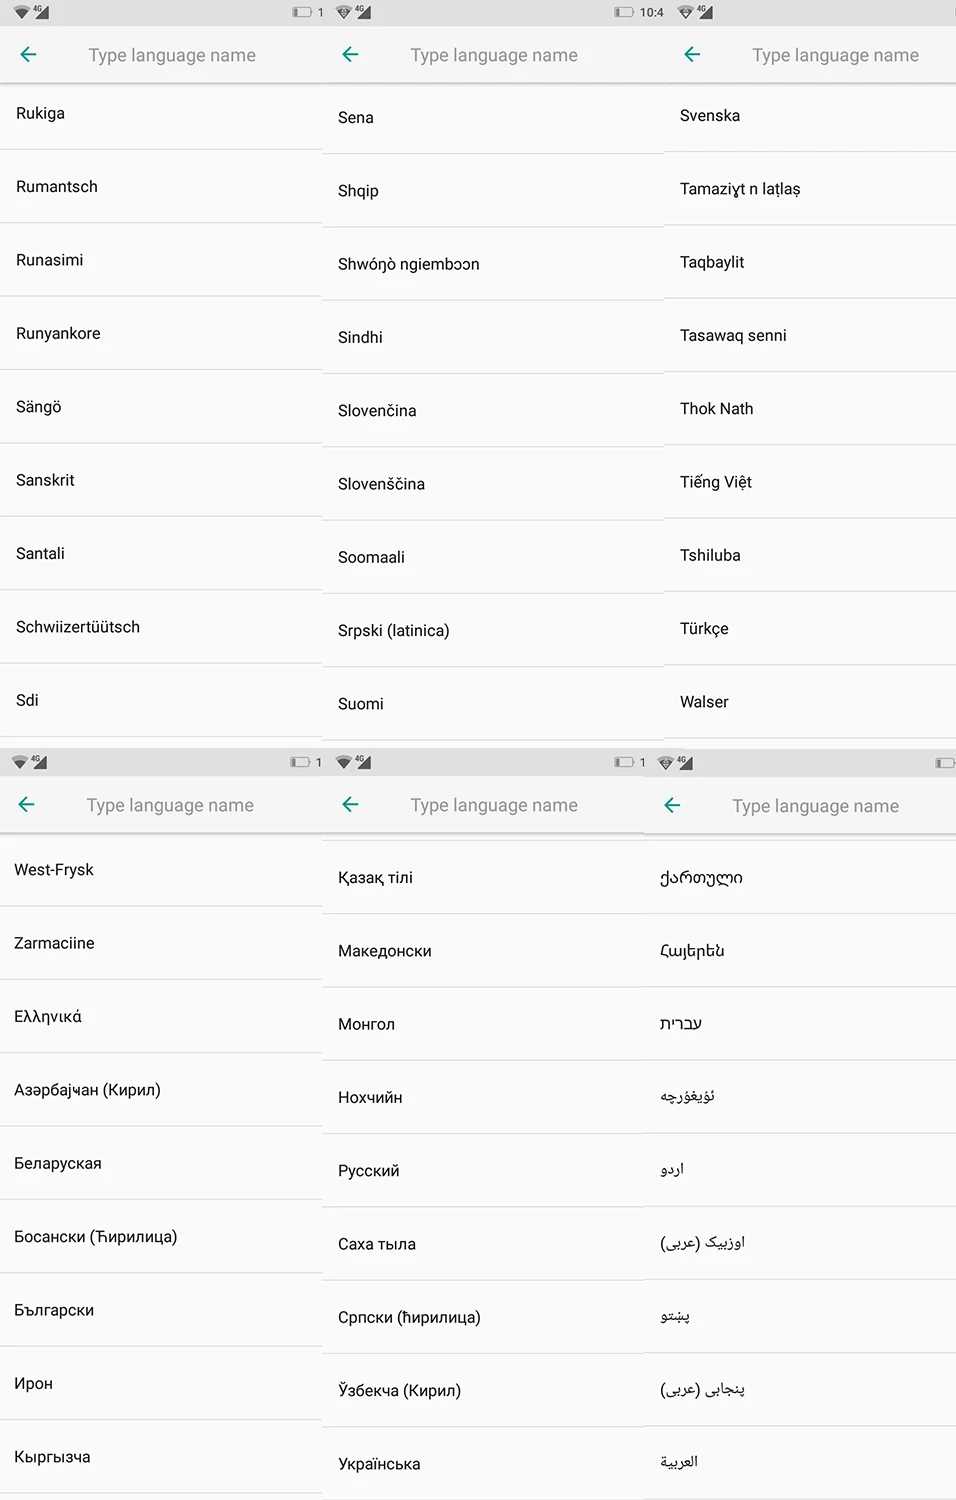Tap back arrow above the Қазақ тілі list
The width and height of the screenshot is (956, 1500).
click(350, 805)
